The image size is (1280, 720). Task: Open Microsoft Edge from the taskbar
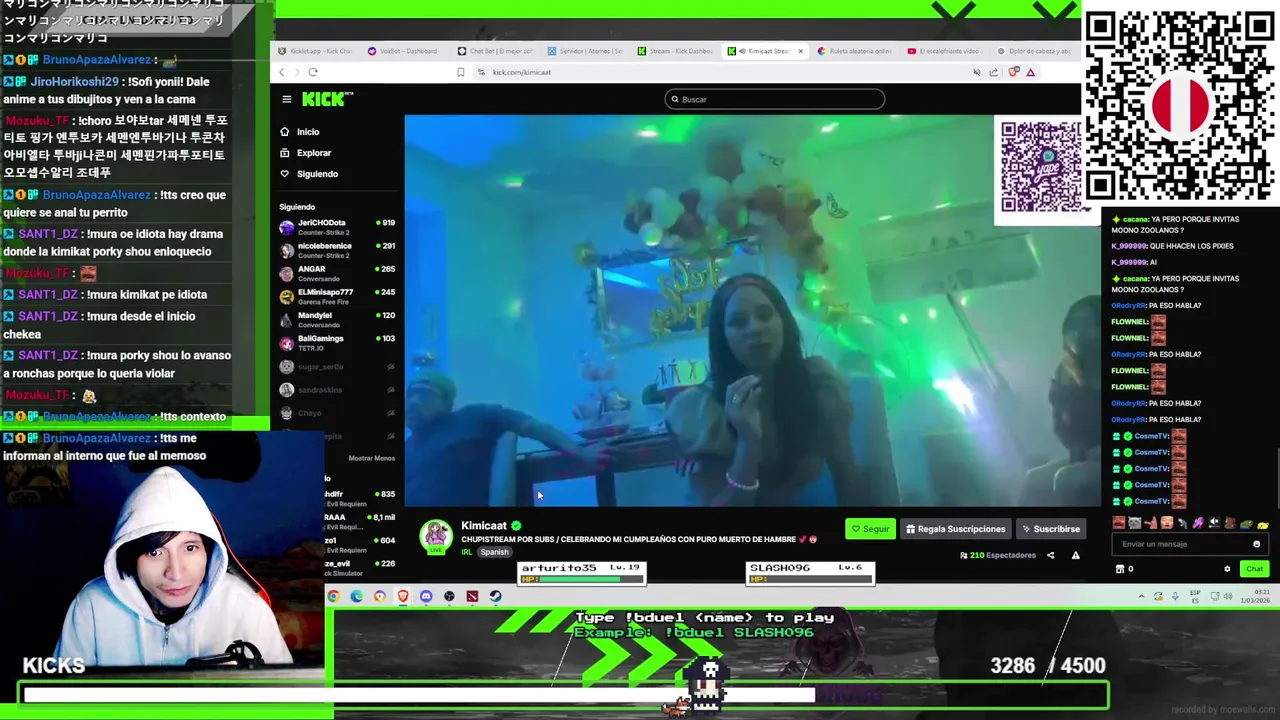356,596
